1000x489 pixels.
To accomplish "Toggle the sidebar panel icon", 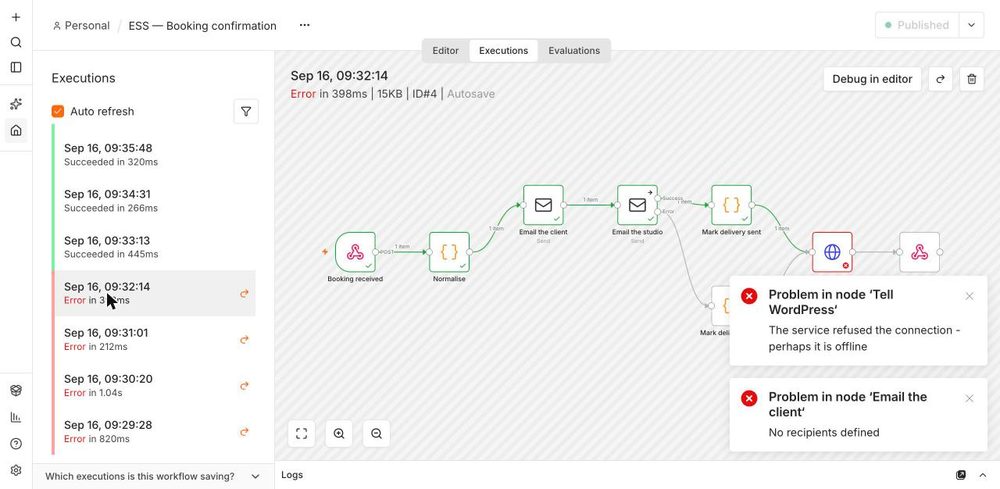I will coord(16,67).
